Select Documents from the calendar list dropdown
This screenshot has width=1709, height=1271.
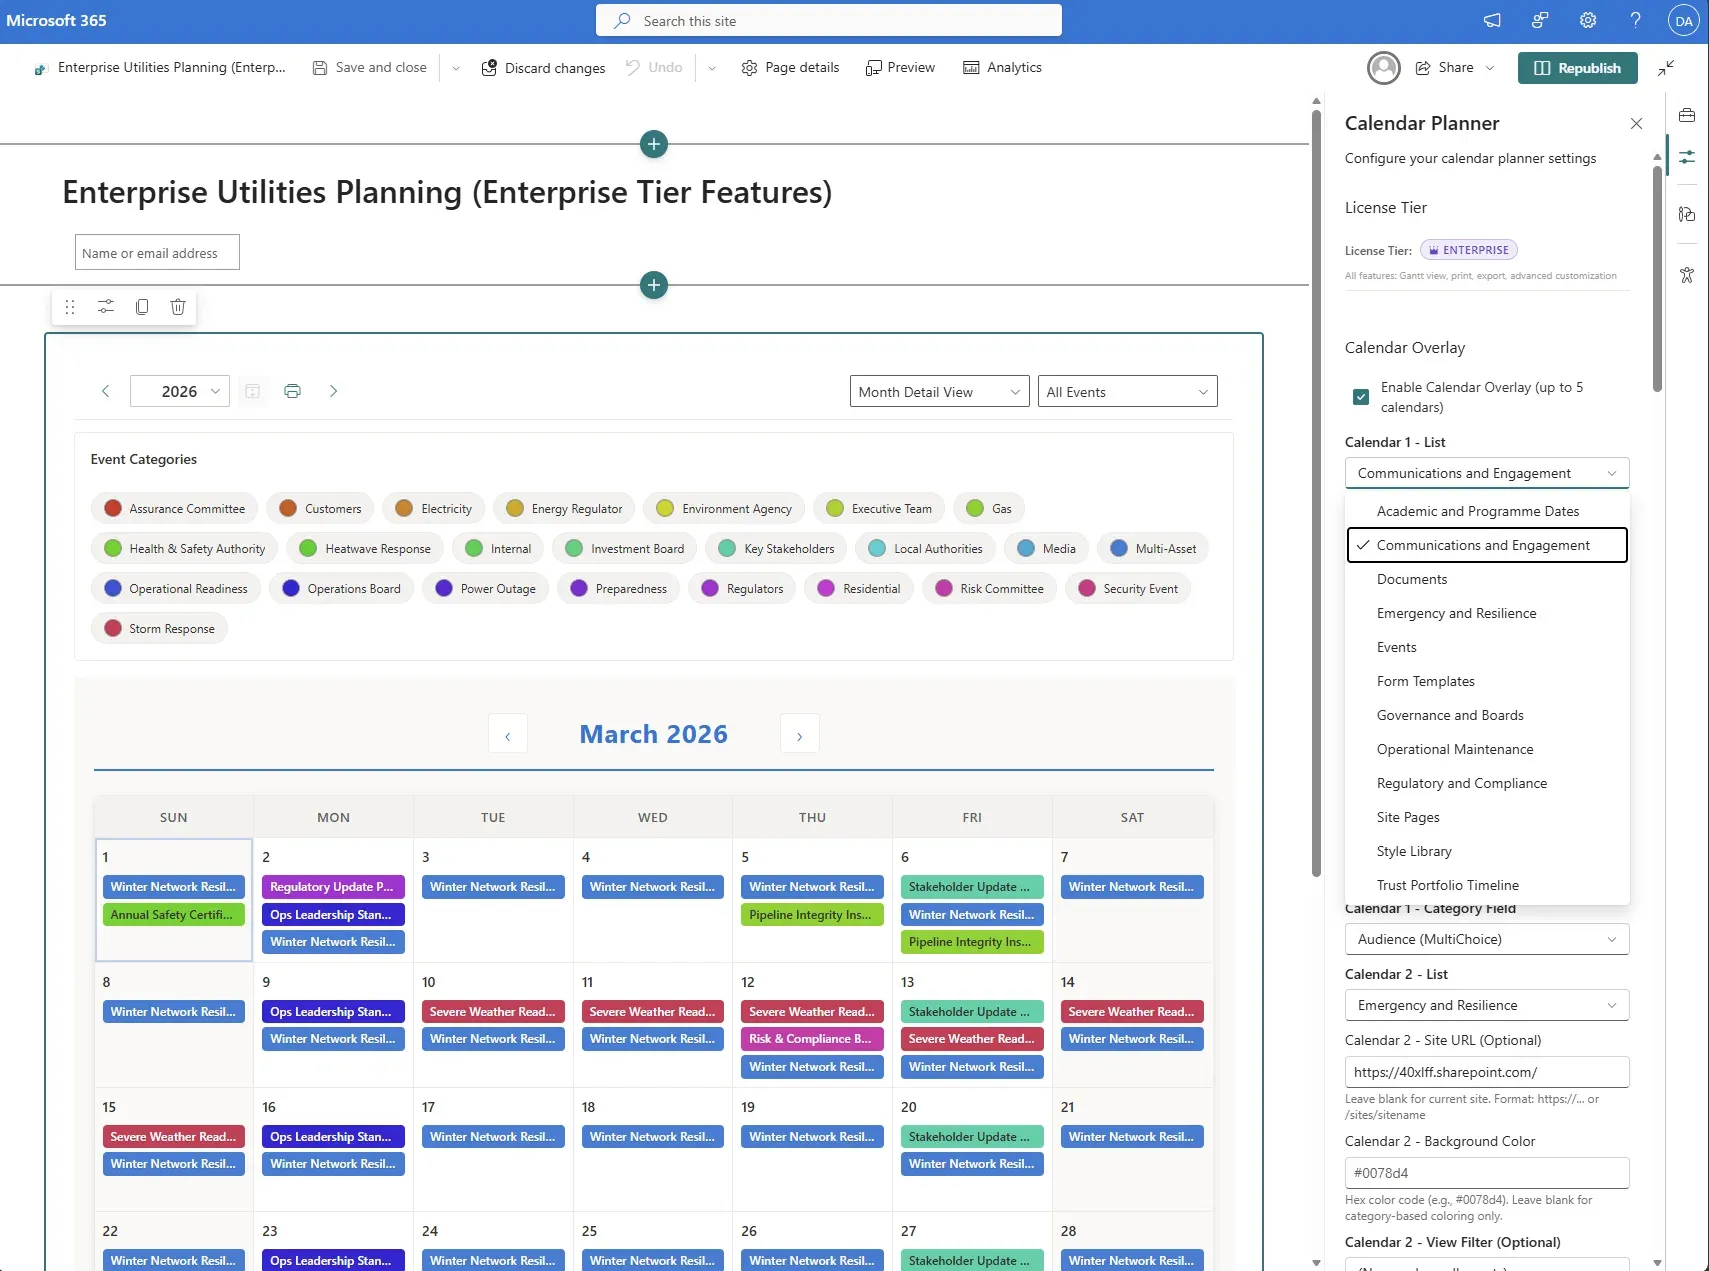[1411, 579]
